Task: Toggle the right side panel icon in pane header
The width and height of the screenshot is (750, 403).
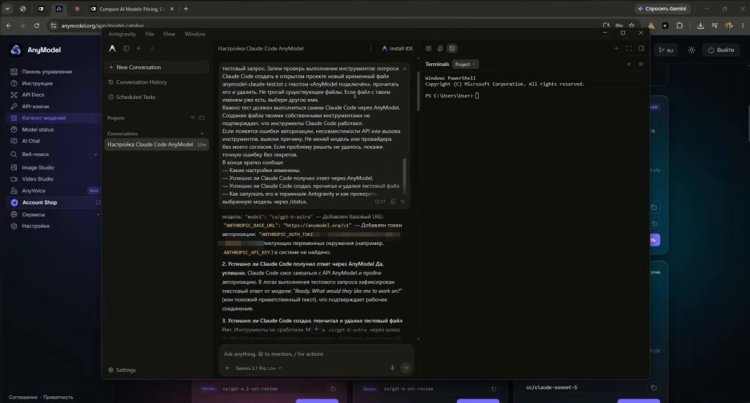Action: (x=641, y=48)
